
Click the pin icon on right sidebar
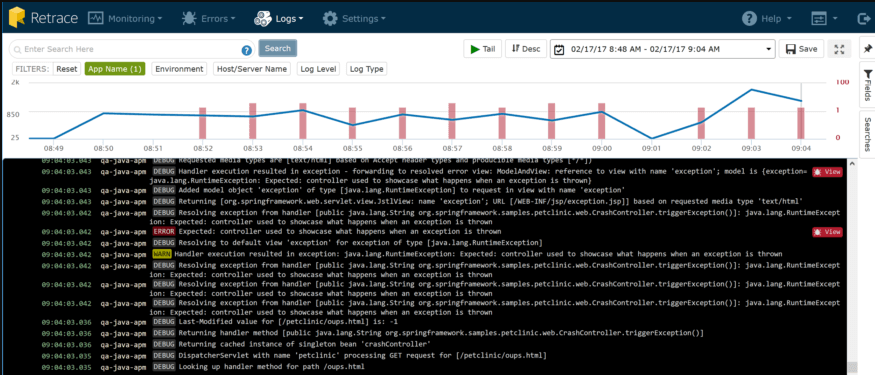click(x=868, y=49)
